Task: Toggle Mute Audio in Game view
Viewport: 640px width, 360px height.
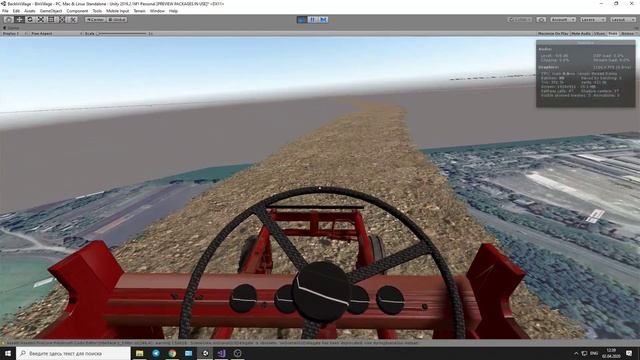Action: pos(581,33)
